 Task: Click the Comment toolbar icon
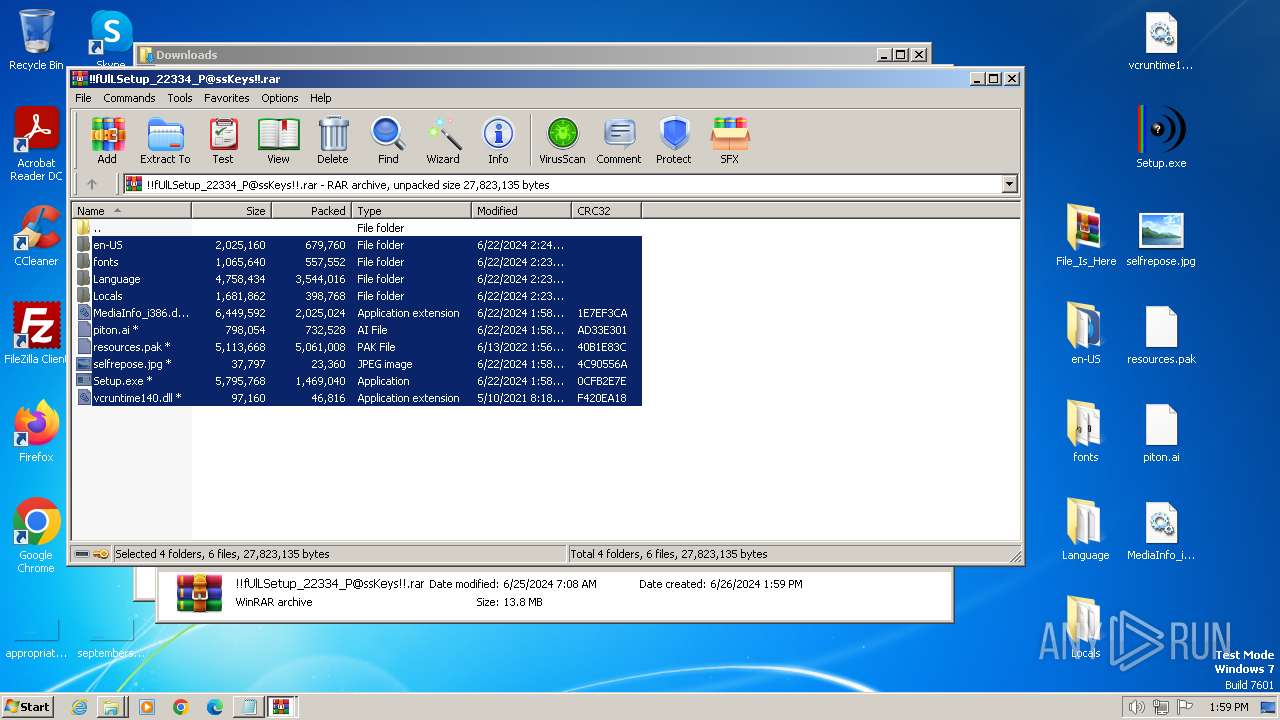[x=619, y=140]
